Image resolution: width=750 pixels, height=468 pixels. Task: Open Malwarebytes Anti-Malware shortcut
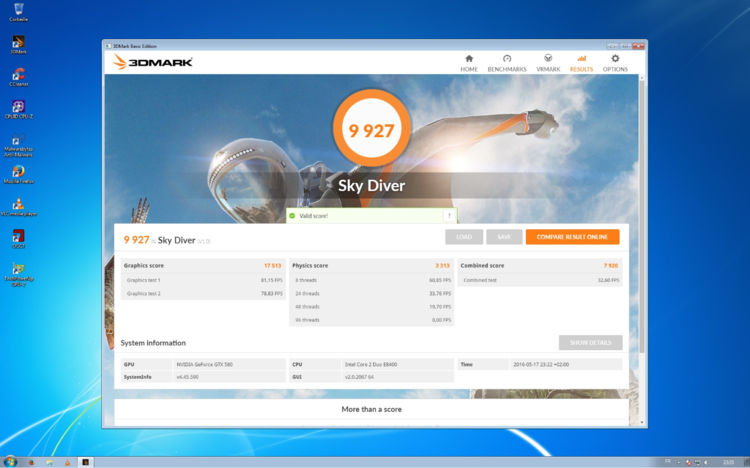pyautogui.click(x=19, y=145)
